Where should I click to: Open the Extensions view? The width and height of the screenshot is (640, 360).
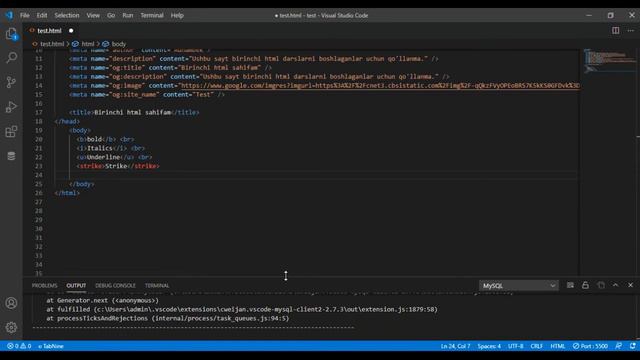(x=11, y=131)
